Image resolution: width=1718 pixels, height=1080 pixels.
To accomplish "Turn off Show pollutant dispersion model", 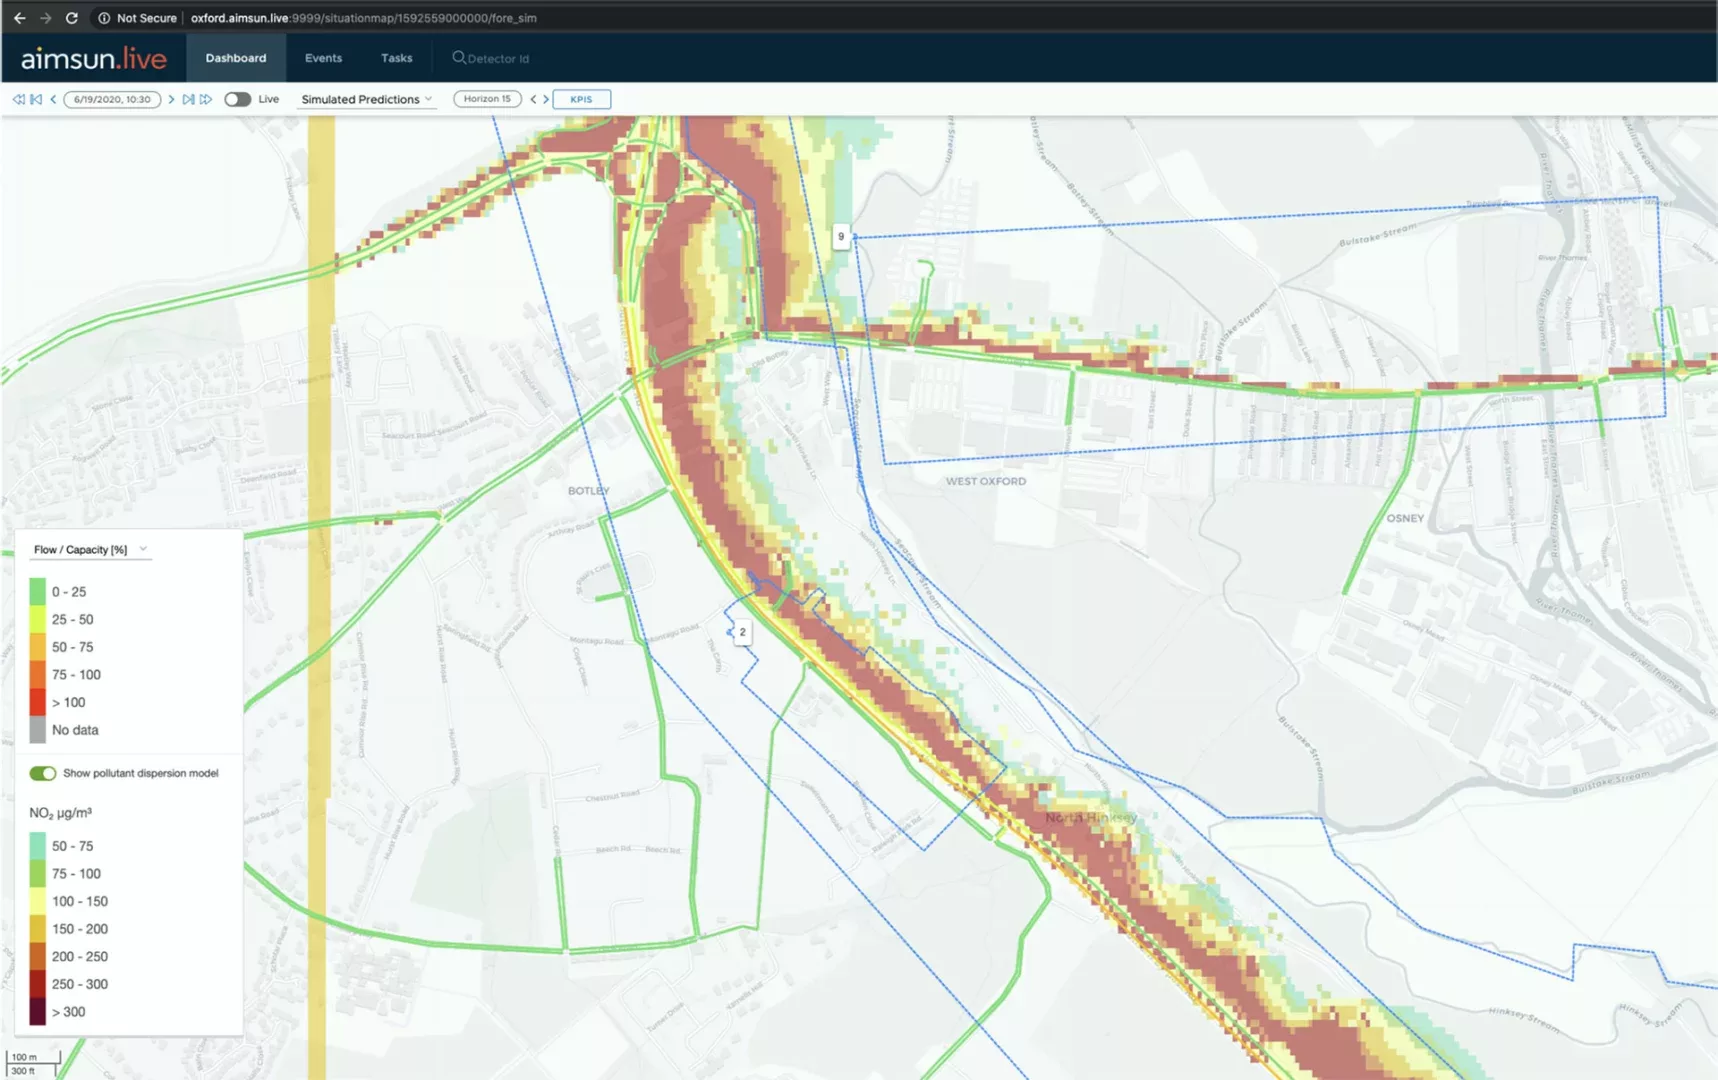I will 43,773.
